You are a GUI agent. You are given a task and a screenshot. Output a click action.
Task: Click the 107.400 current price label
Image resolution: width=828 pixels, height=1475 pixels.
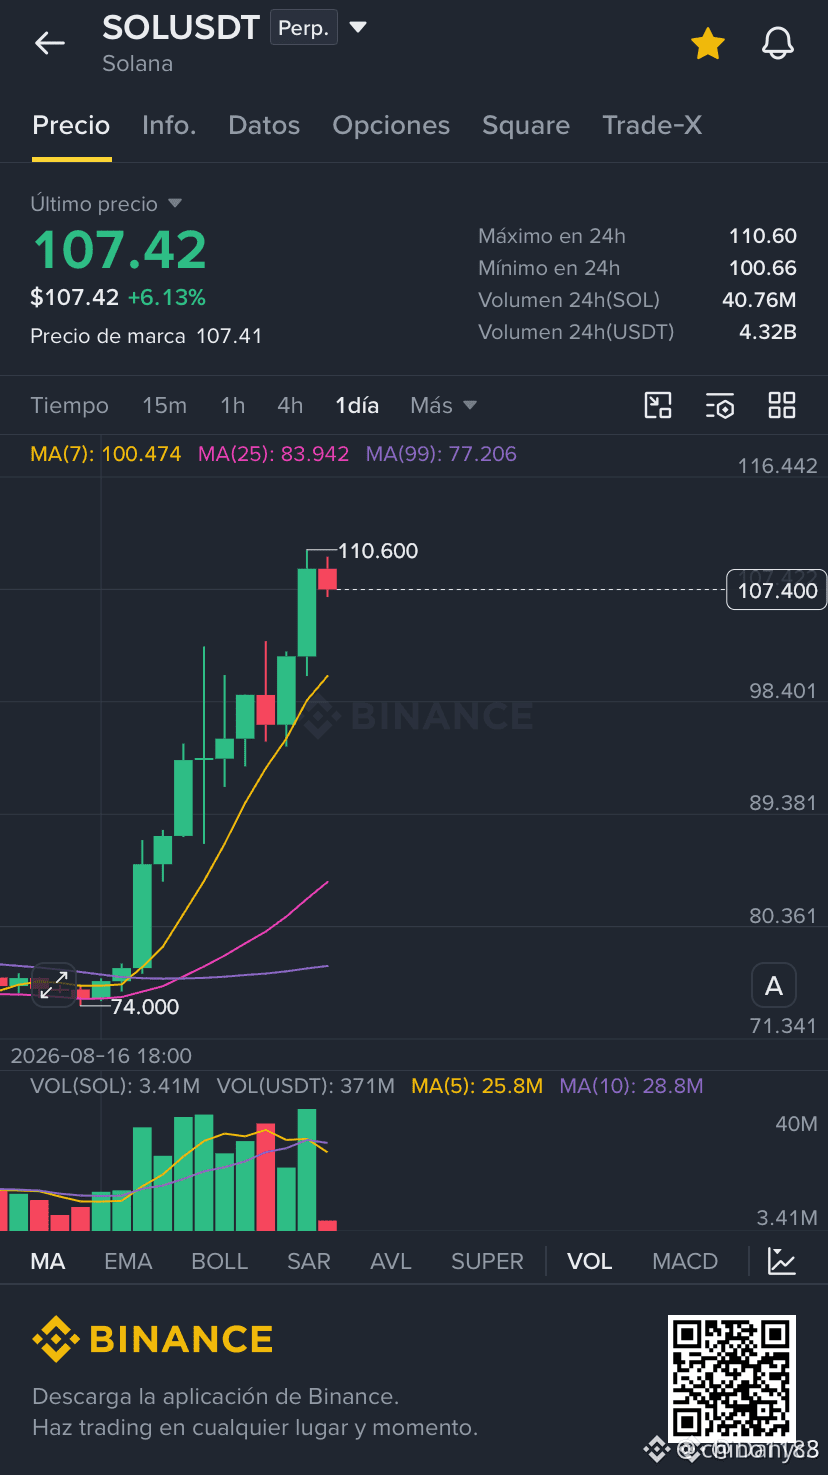(x=777, y=591)
